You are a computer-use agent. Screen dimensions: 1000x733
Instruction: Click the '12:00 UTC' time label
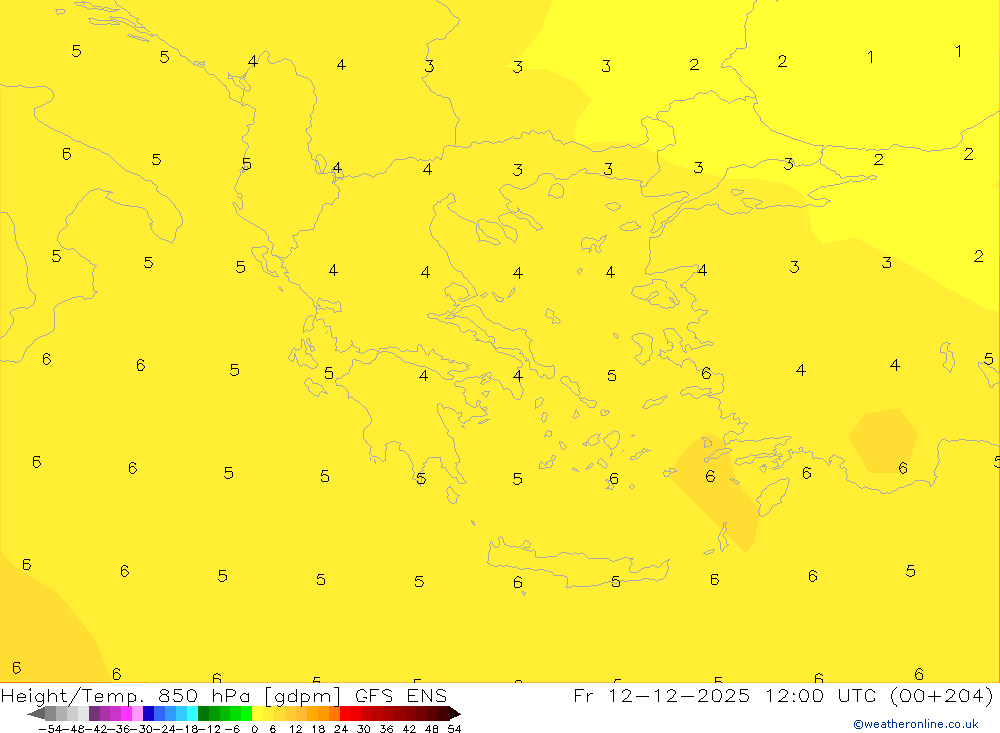point(821,695)
